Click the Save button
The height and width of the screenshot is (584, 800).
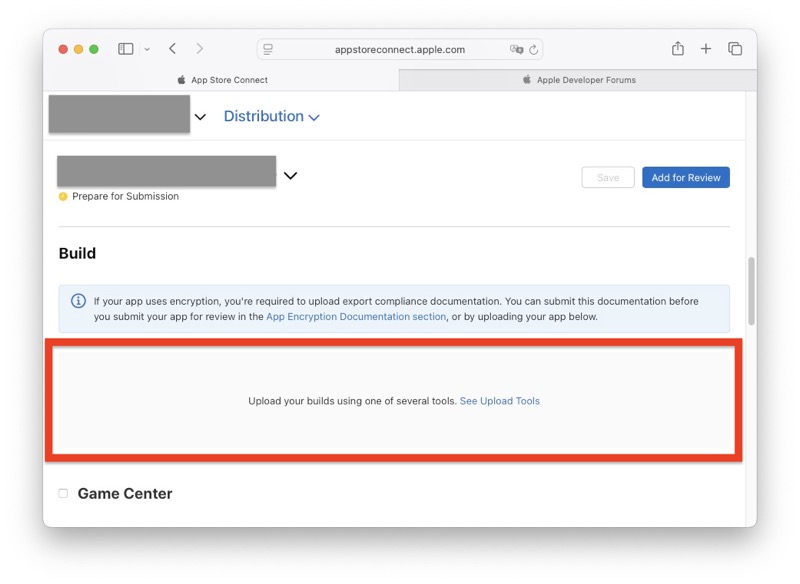point(608,177)
